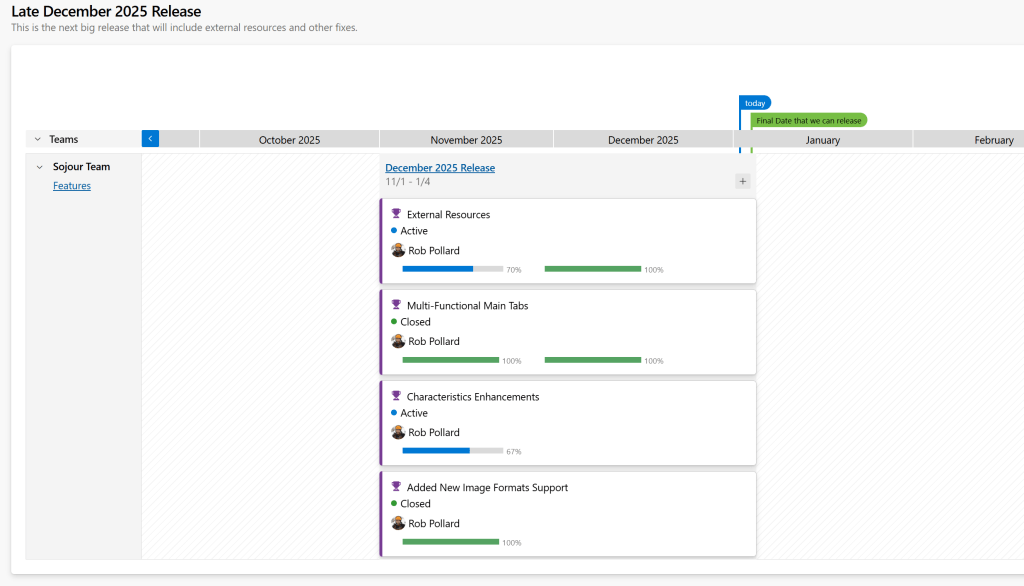Click trophy icon for Added New Image Formats
Viewport: 1024px width, 586px height.
[396, 487]
